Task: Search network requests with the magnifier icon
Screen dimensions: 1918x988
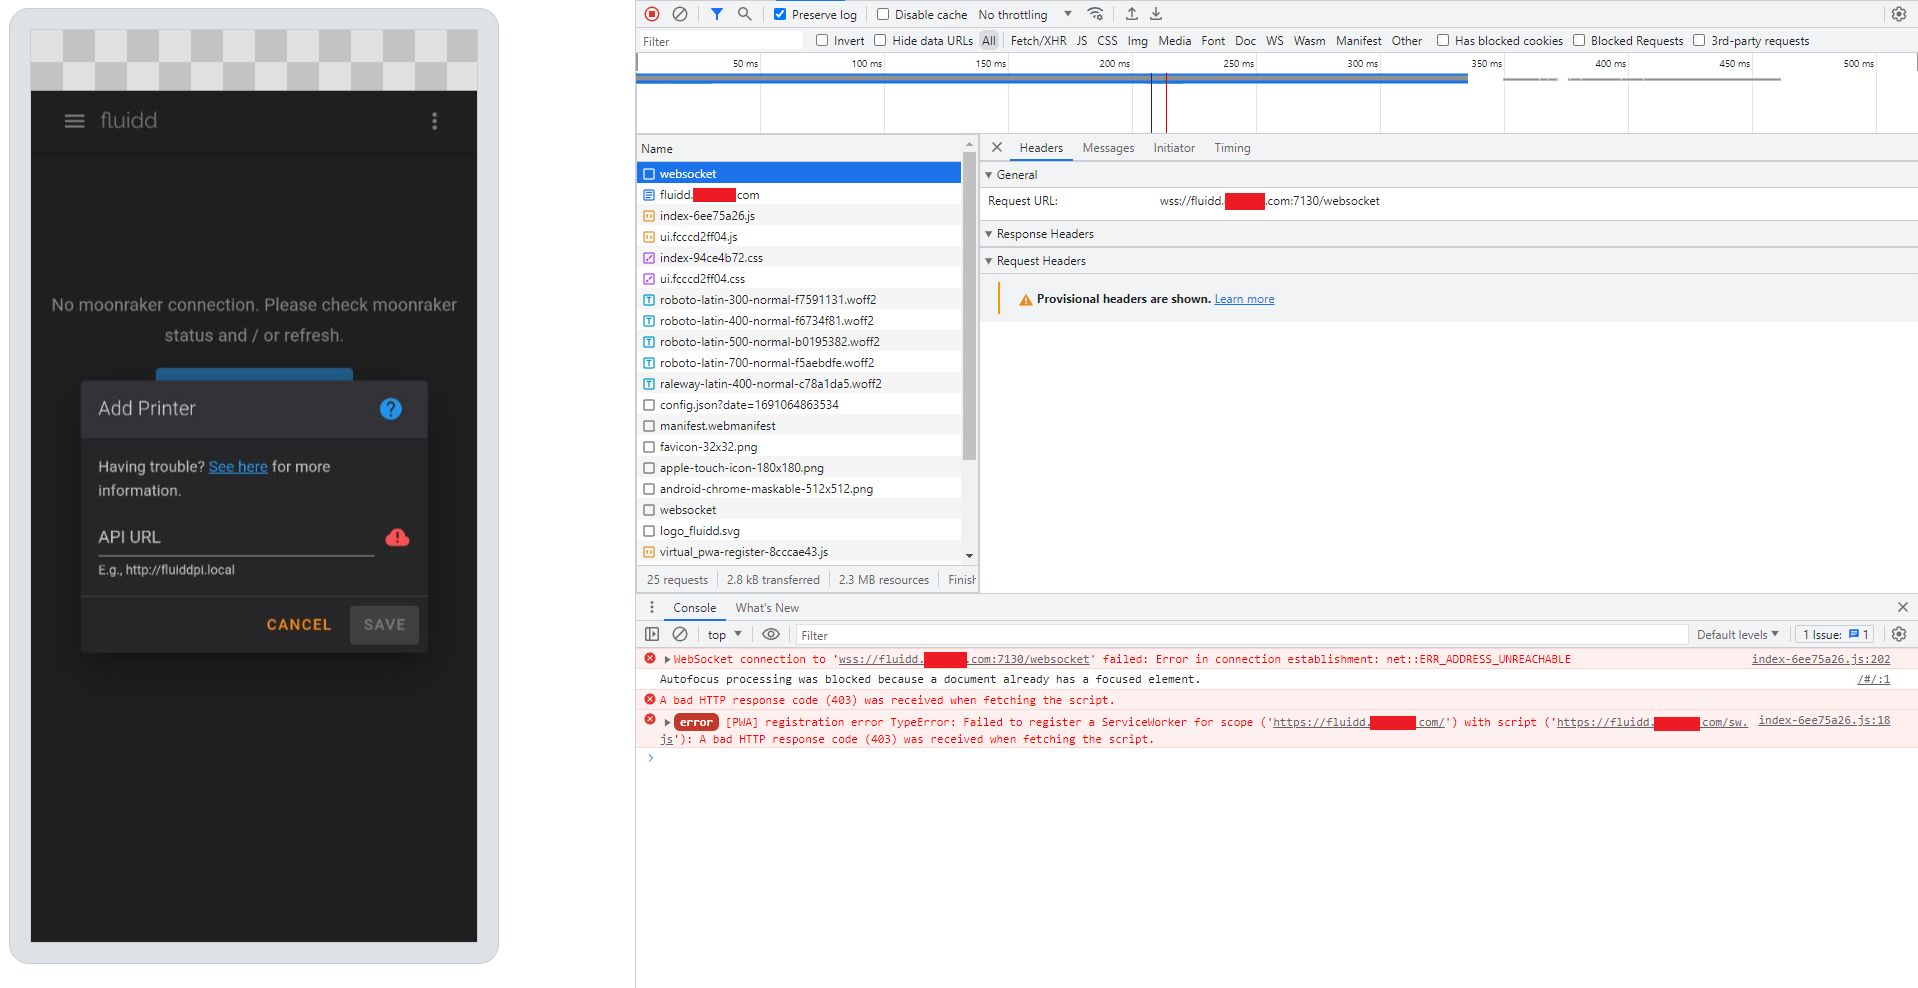Action: [x=744, y=13]
